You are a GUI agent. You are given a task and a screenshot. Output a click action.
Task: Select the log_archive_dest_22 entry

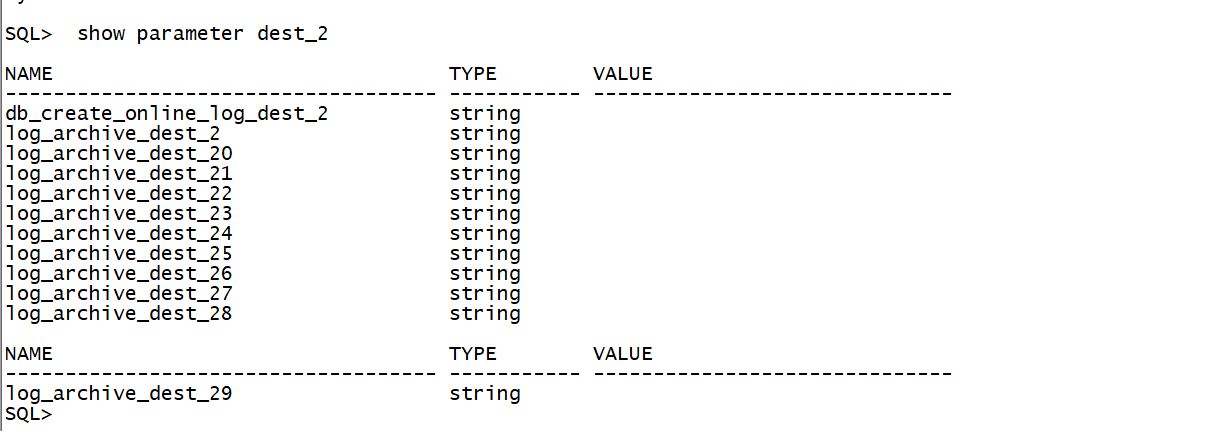[x=119, y=194]
